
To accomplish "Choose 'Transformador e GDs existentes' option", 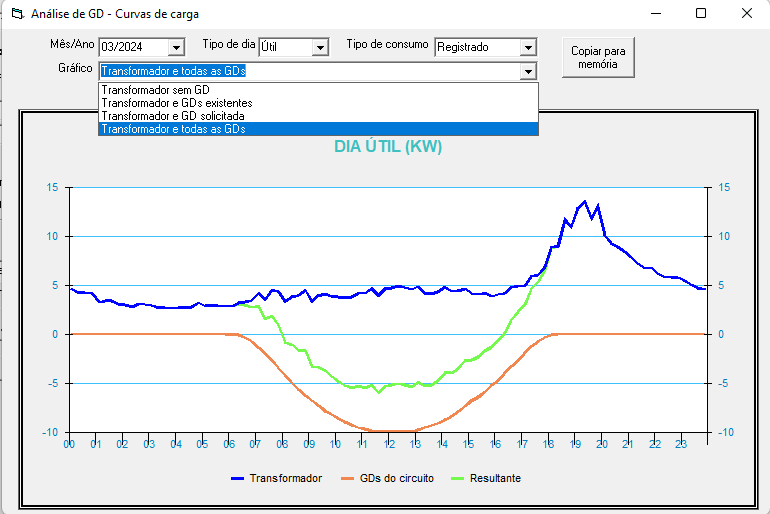I will pyautogui.click(x=177, y=103).
